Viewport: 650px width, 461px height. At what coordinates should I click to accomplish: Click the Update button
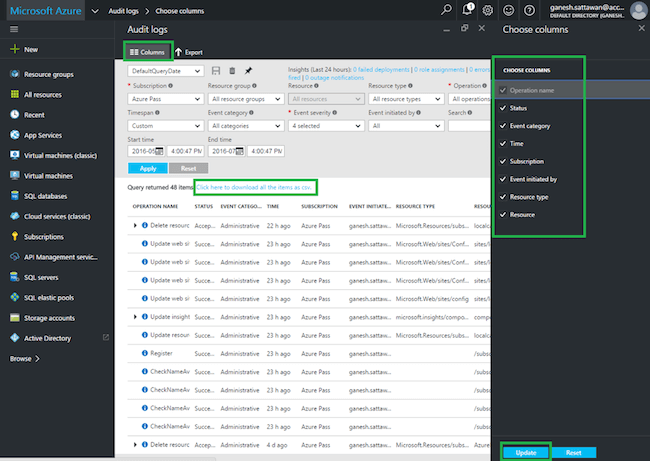tap(525, 453)
